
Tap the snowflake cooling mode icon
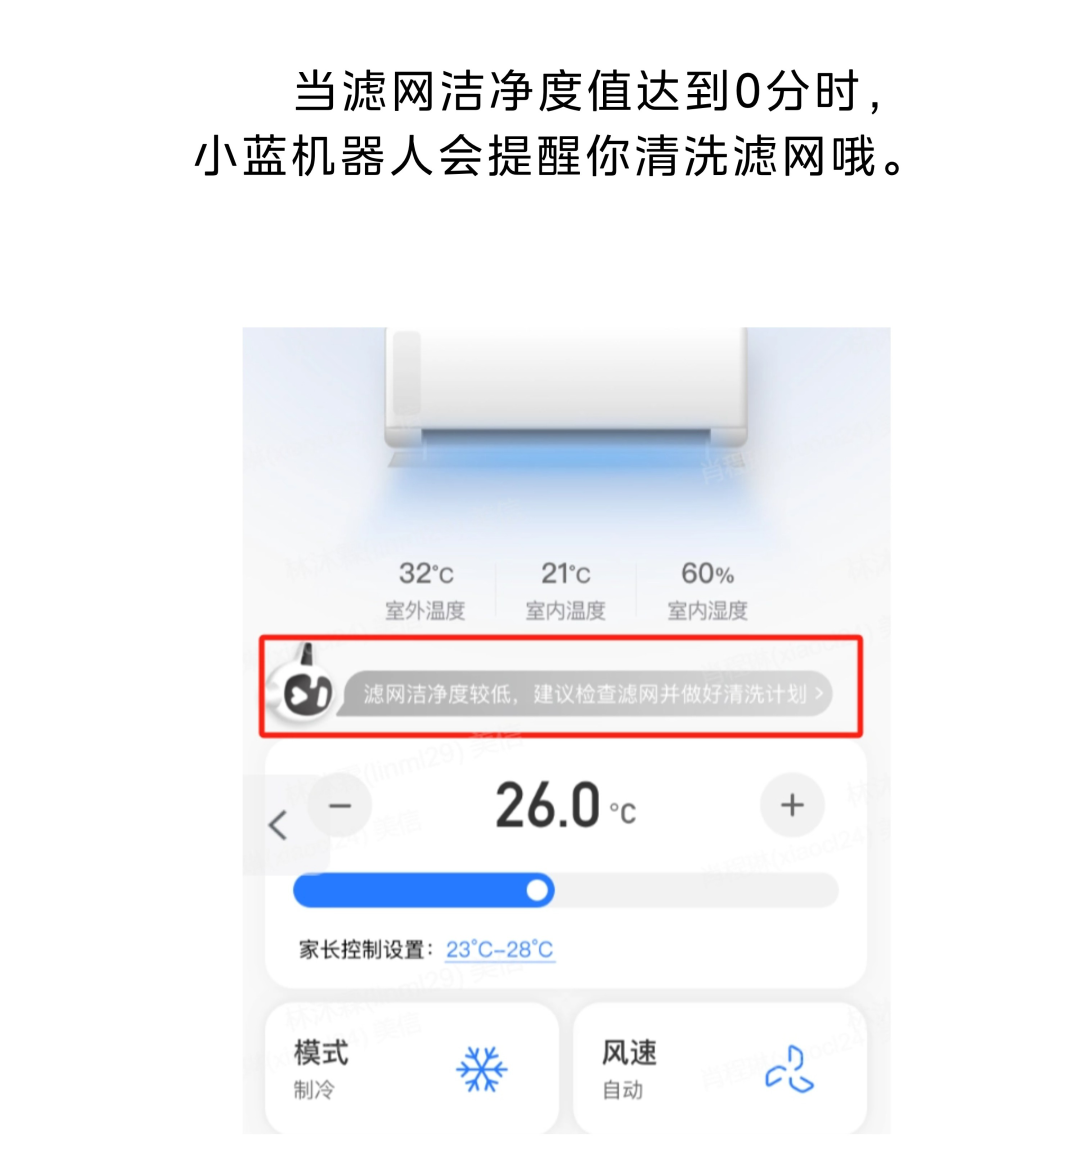click(x=482, y=1069)
